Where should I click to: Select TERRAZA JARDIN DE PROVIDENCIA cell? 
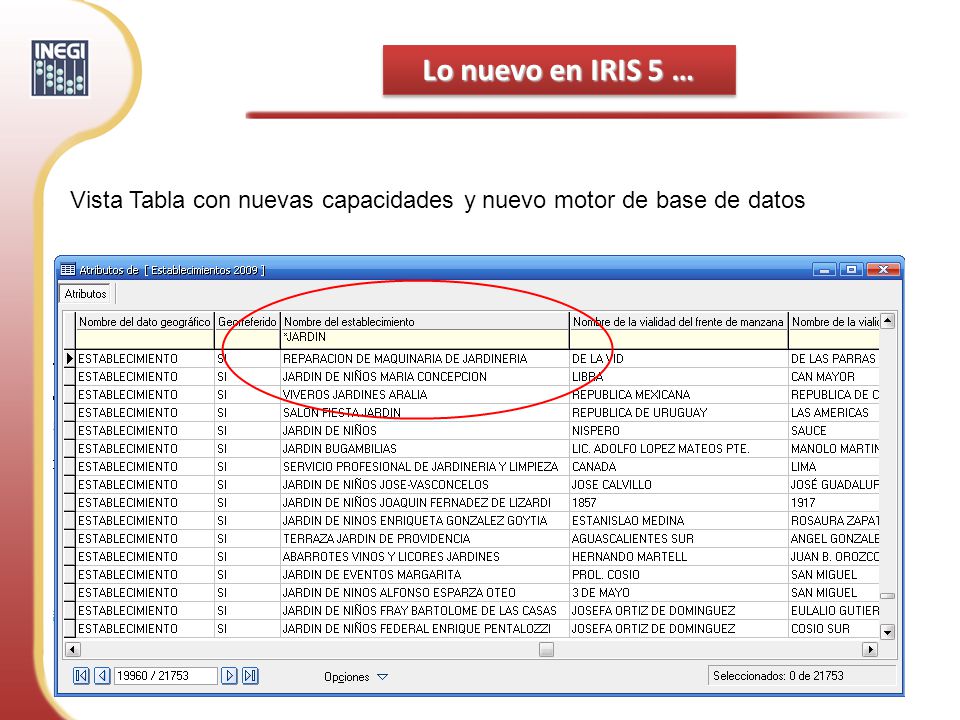(x=424, y=539)
